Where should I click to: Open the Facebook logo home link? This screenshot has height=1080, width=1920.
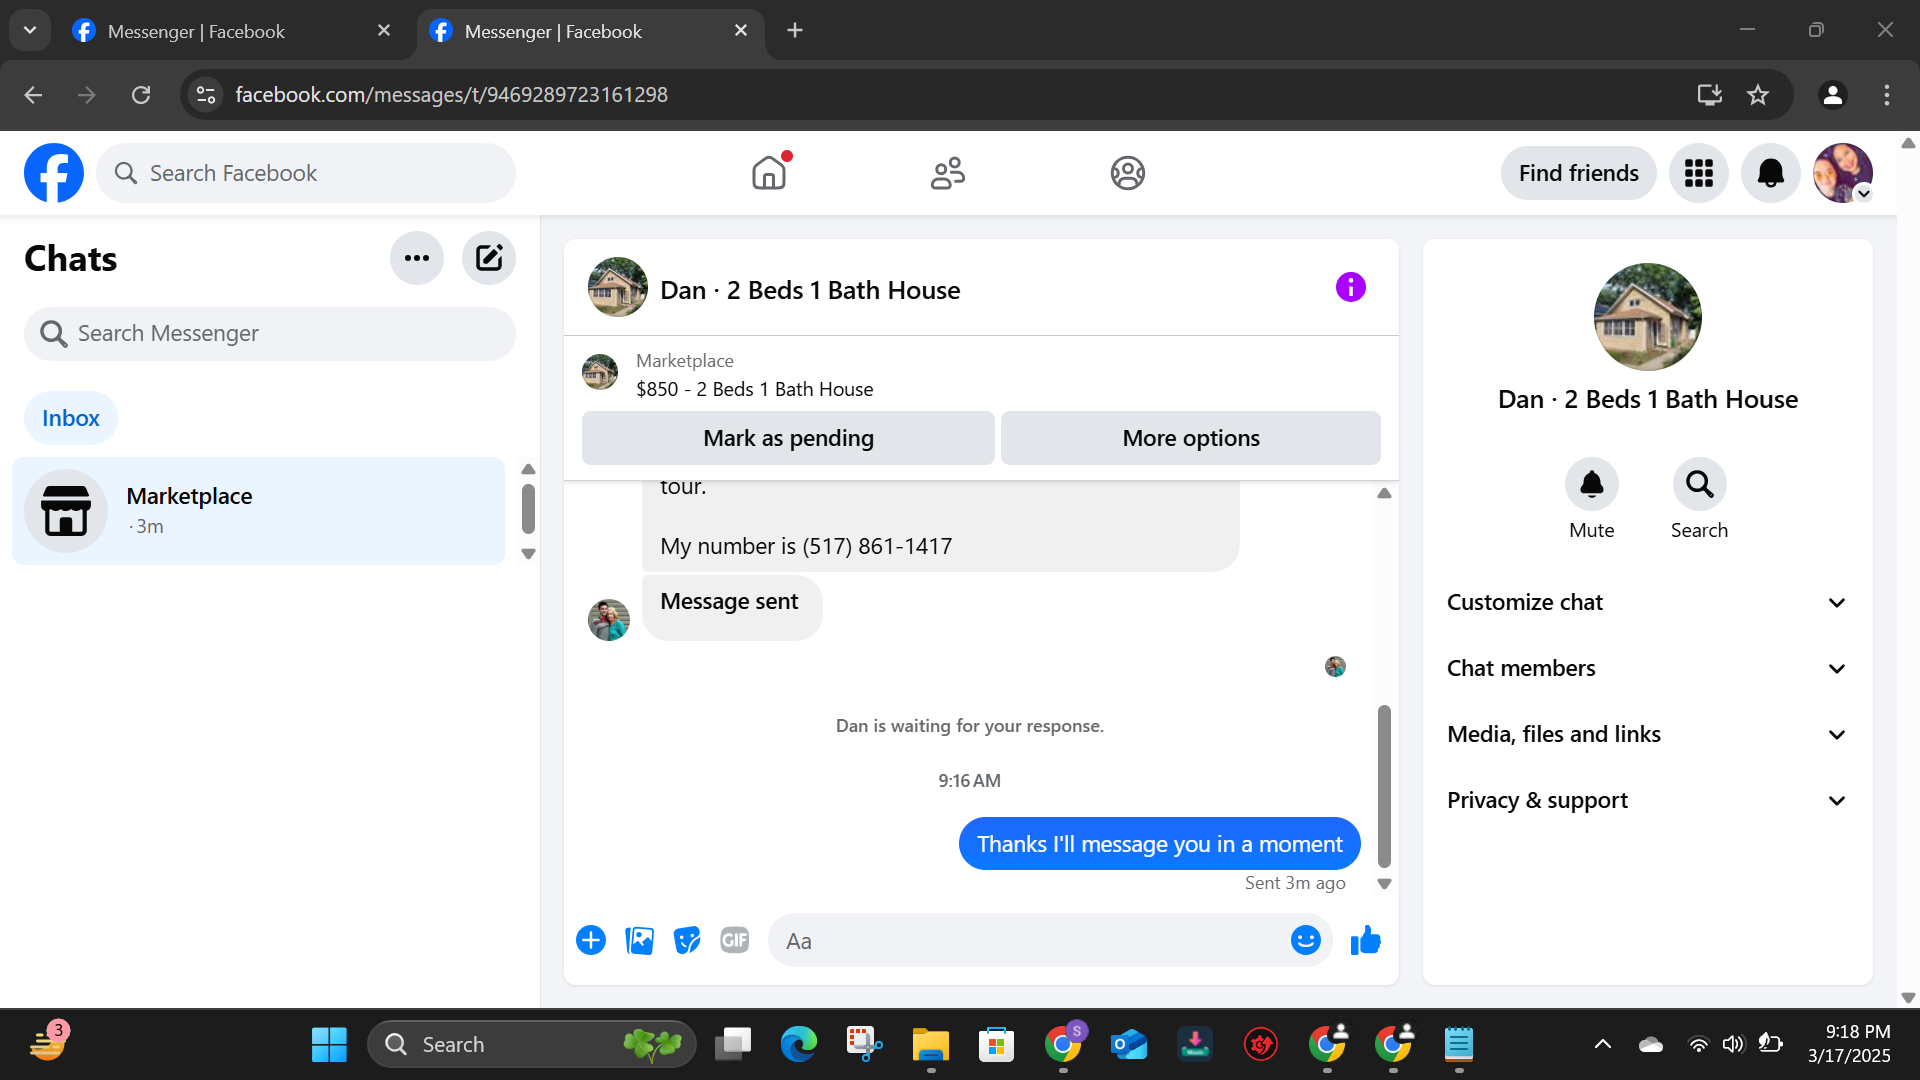(x=54, y=173)
